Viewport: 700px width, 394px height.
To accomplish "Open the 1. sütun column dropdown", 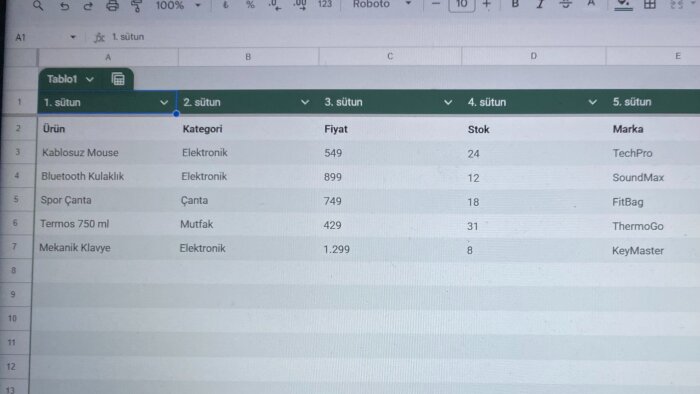I will 164,103.
